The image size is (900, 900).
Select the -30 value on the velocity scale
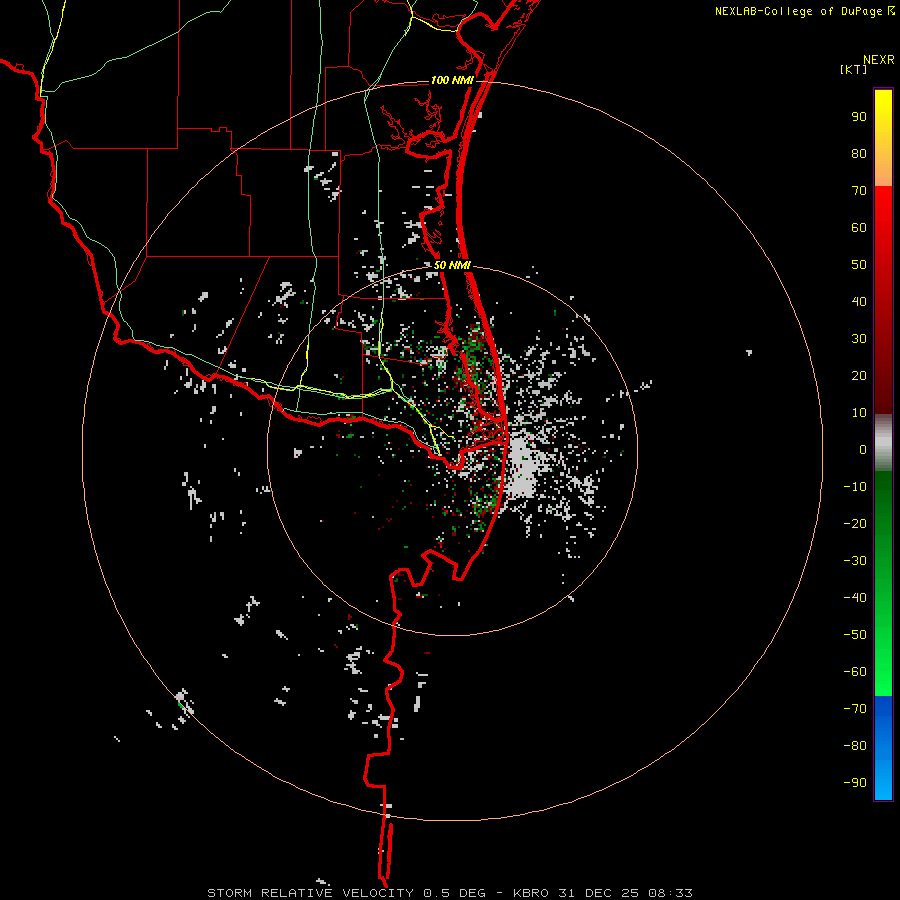click(855, 561)
